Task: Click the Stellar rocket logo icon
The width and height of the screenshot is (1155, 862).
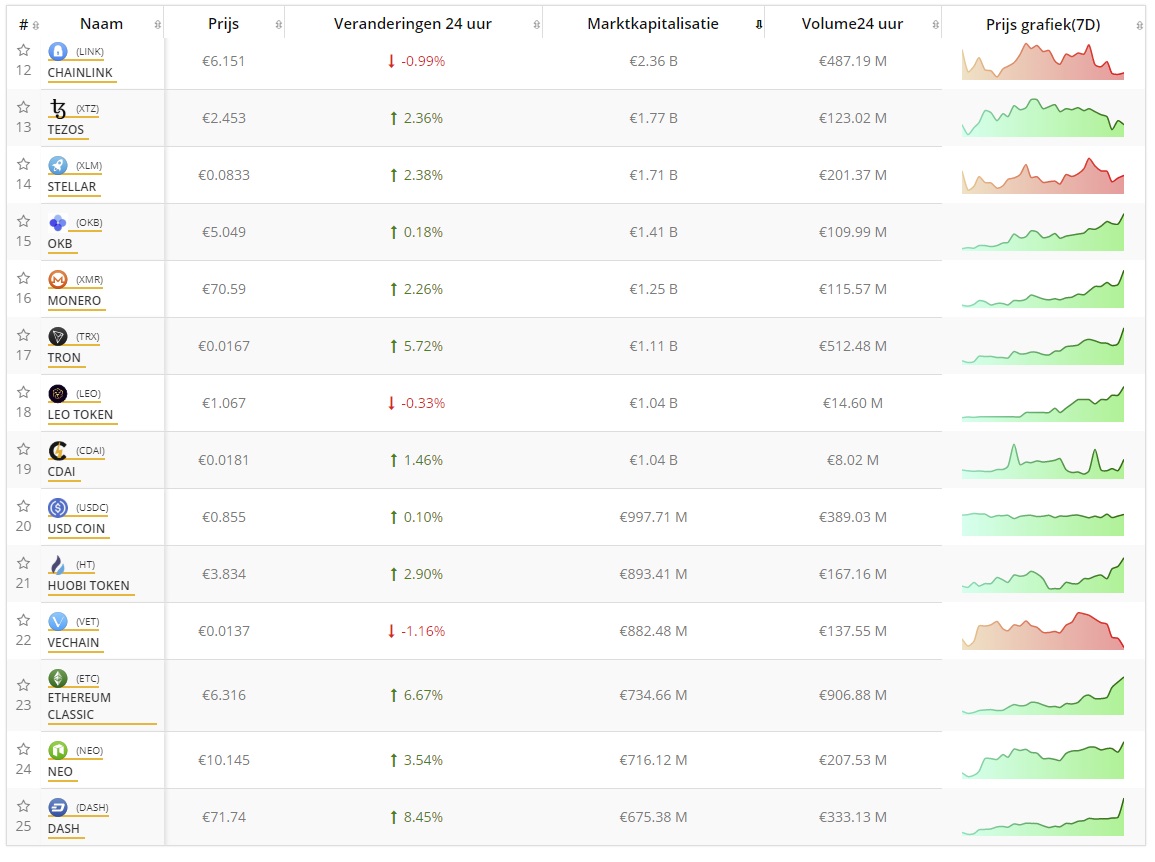Action: [x=58, y=165]
